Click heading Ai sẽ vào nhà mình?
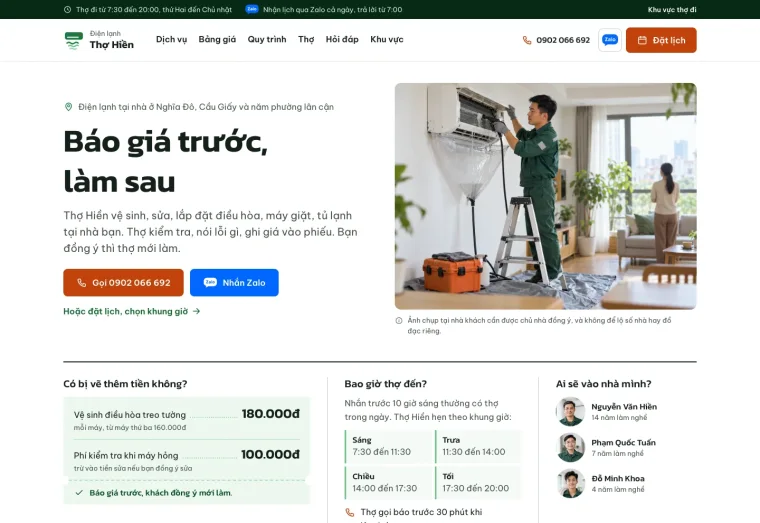 pyautogui.click(x=603, y=384)
